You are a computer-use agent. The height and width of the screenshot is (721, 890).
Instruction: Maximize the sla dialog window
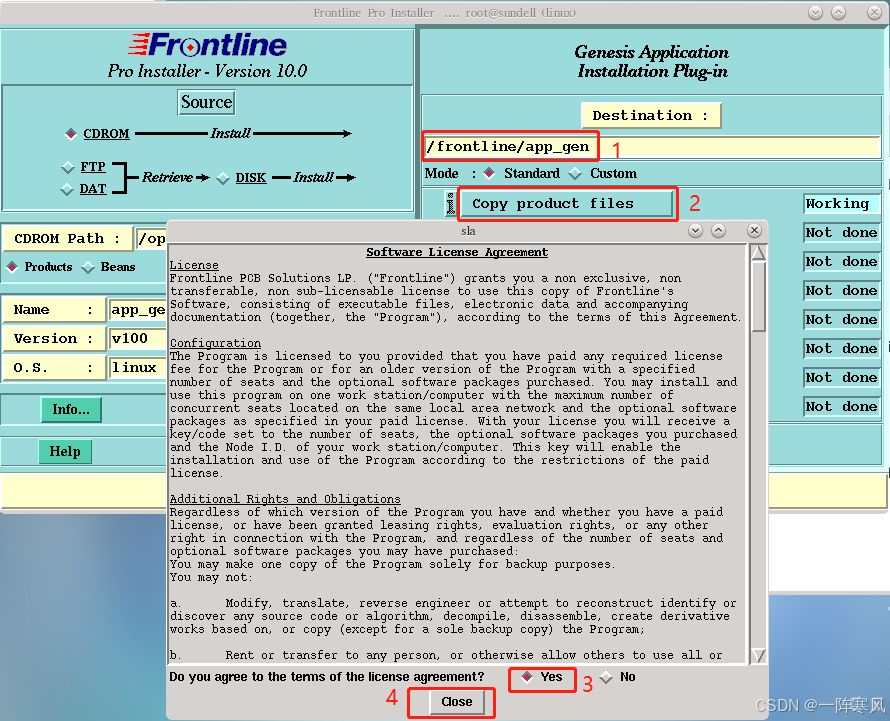tap(719, 230)
